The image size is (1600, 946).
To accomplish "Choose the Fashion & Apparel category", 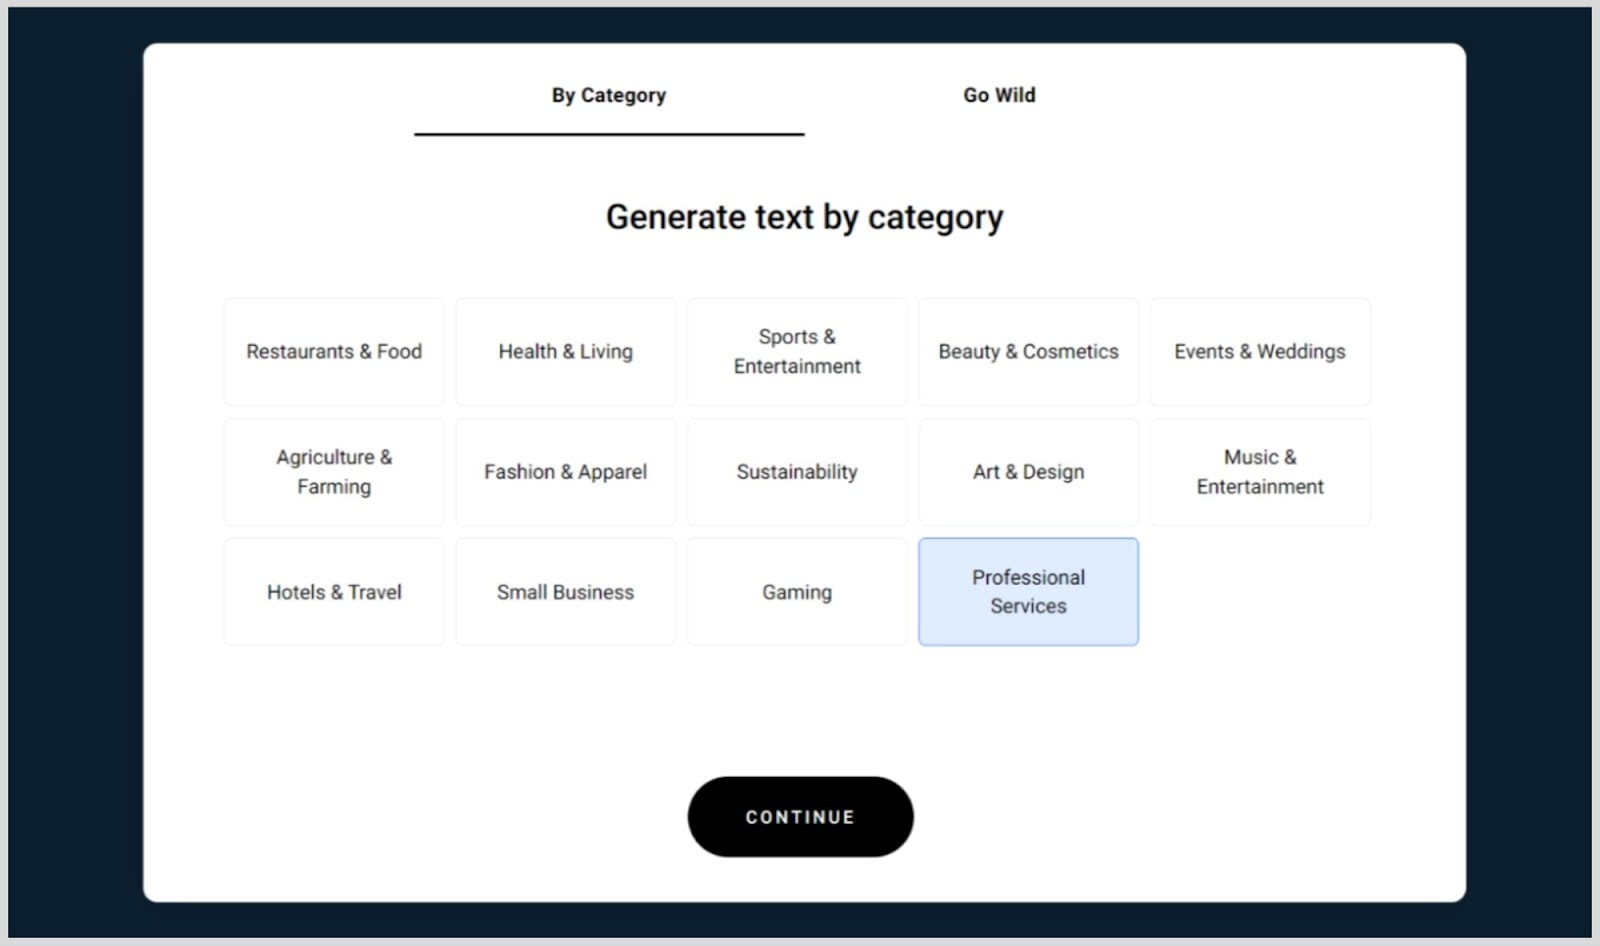I will pos(565,471).
